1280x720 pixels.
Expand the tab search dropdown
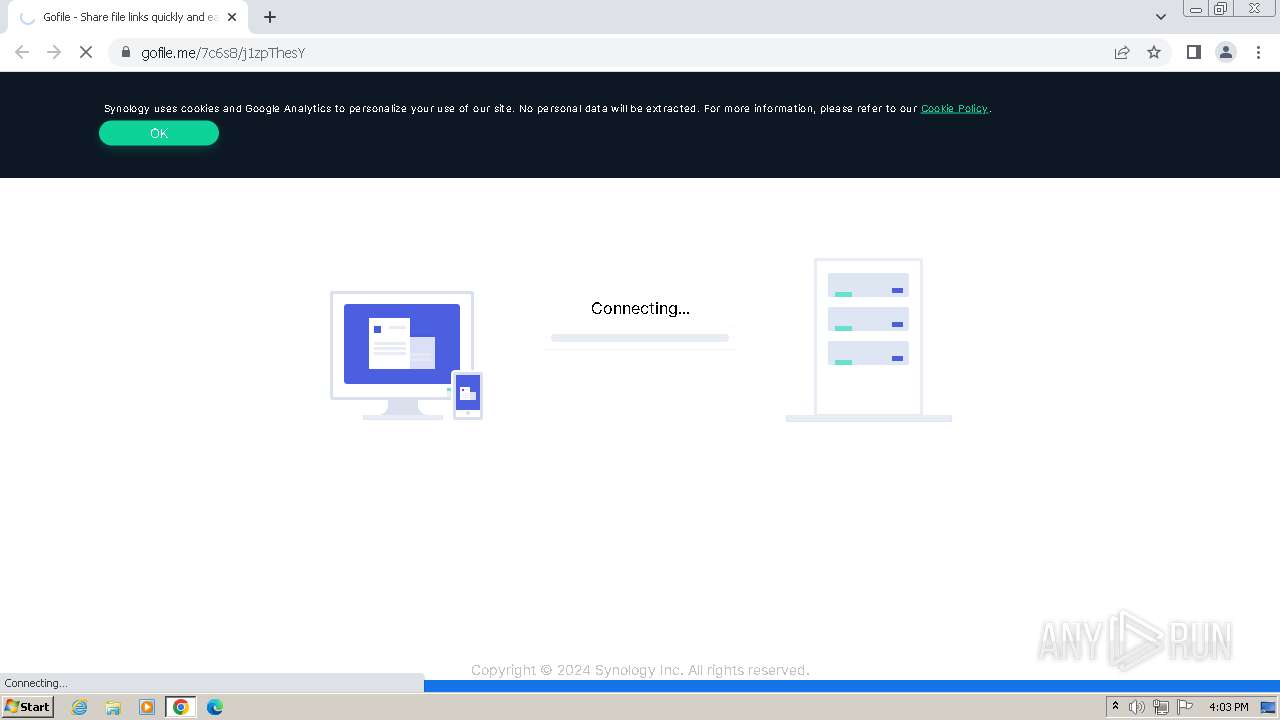tap(1161, 17)
